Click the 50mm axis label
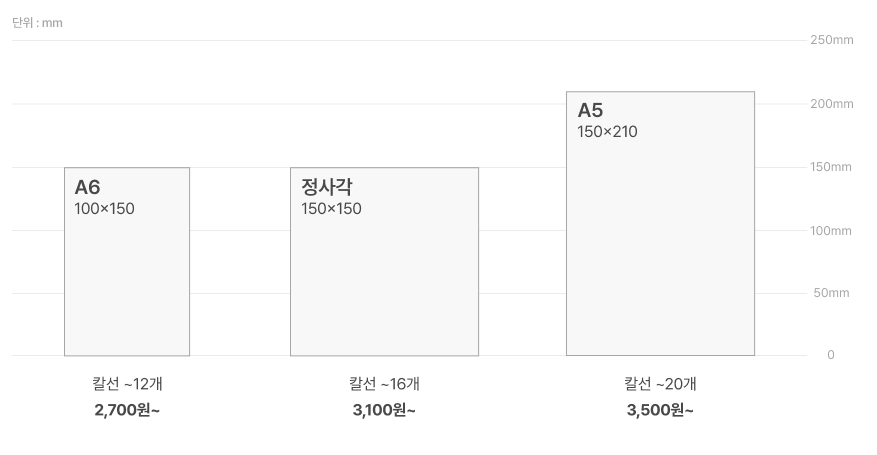The width and height of the screenshot is (877, 455). (831, 293)
